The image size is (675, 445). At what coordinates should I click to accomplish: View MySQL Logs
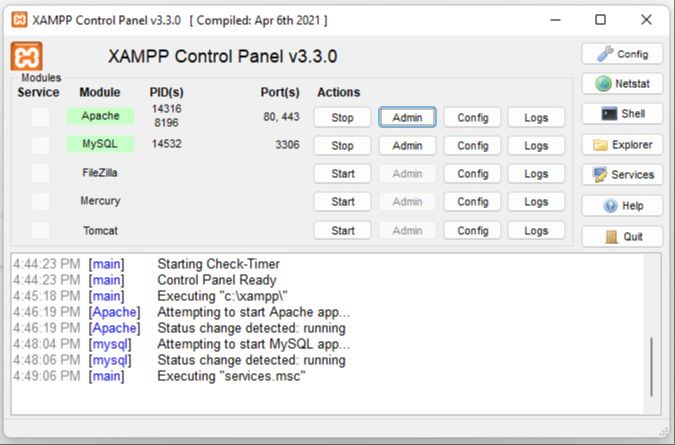tap(536, 145)
